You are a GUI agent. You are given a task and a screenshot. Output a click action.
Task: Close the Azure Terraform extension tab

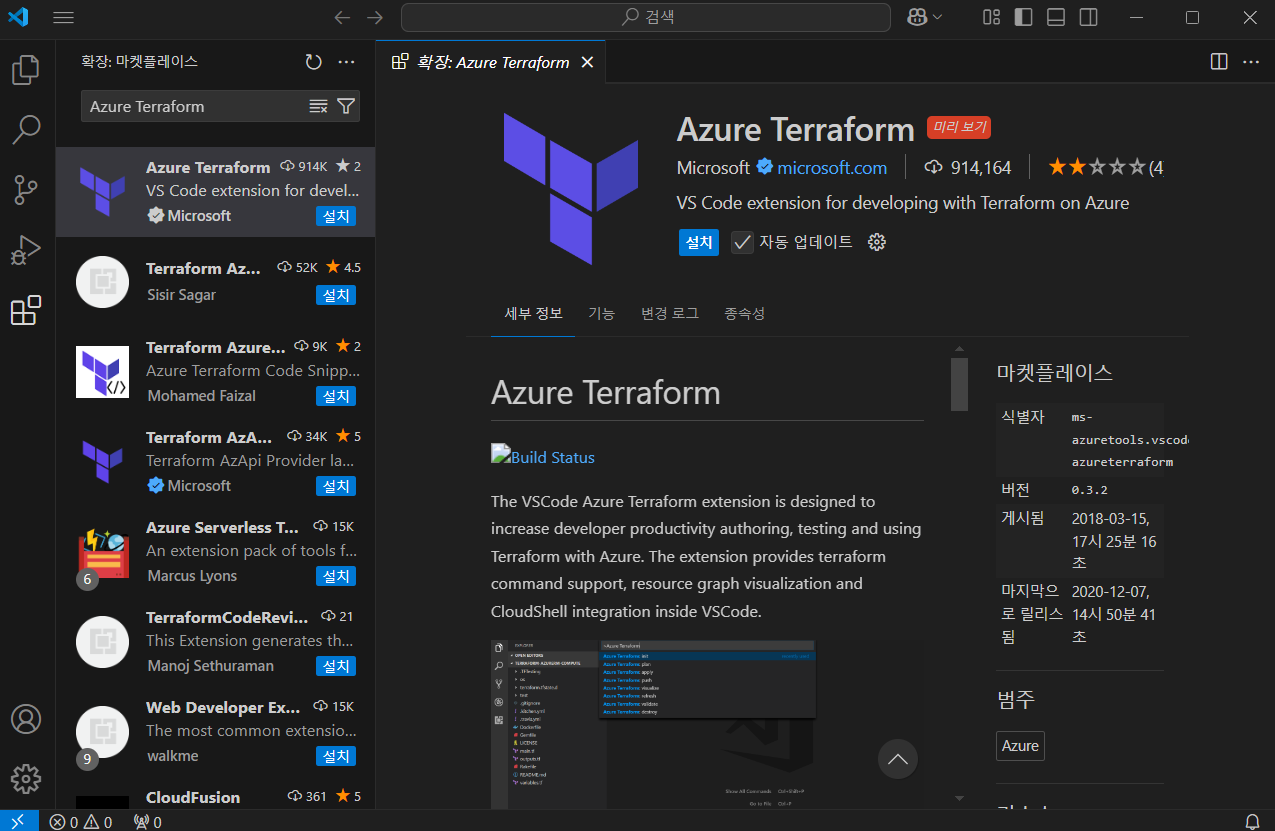pyautogui.click(x=587, y=62)
